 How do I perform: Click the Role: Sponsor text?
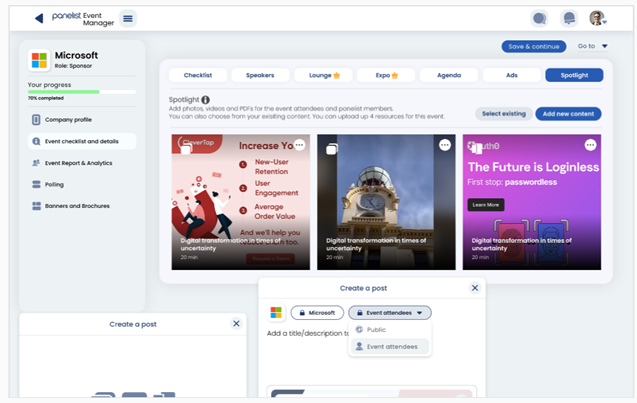click(x=73, y=66)
